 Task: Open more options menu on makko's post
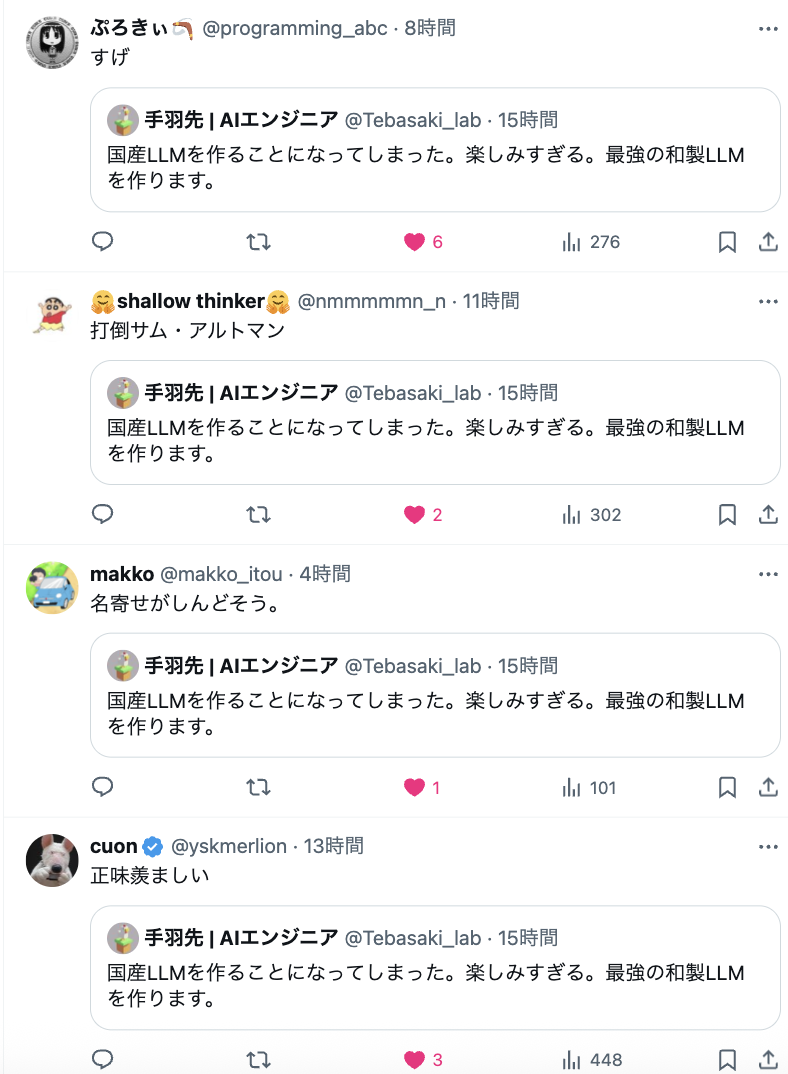(x=768, y=574)
